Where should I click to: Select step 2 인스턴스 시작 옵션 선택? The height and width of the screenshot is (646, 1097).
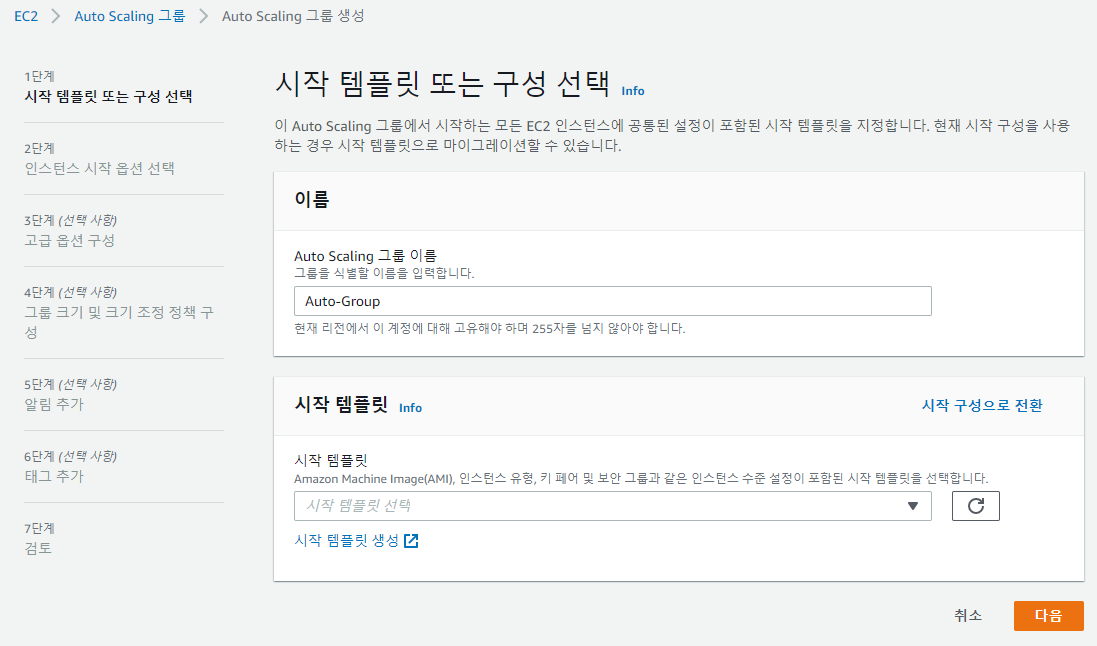click(x=99, y=168)
